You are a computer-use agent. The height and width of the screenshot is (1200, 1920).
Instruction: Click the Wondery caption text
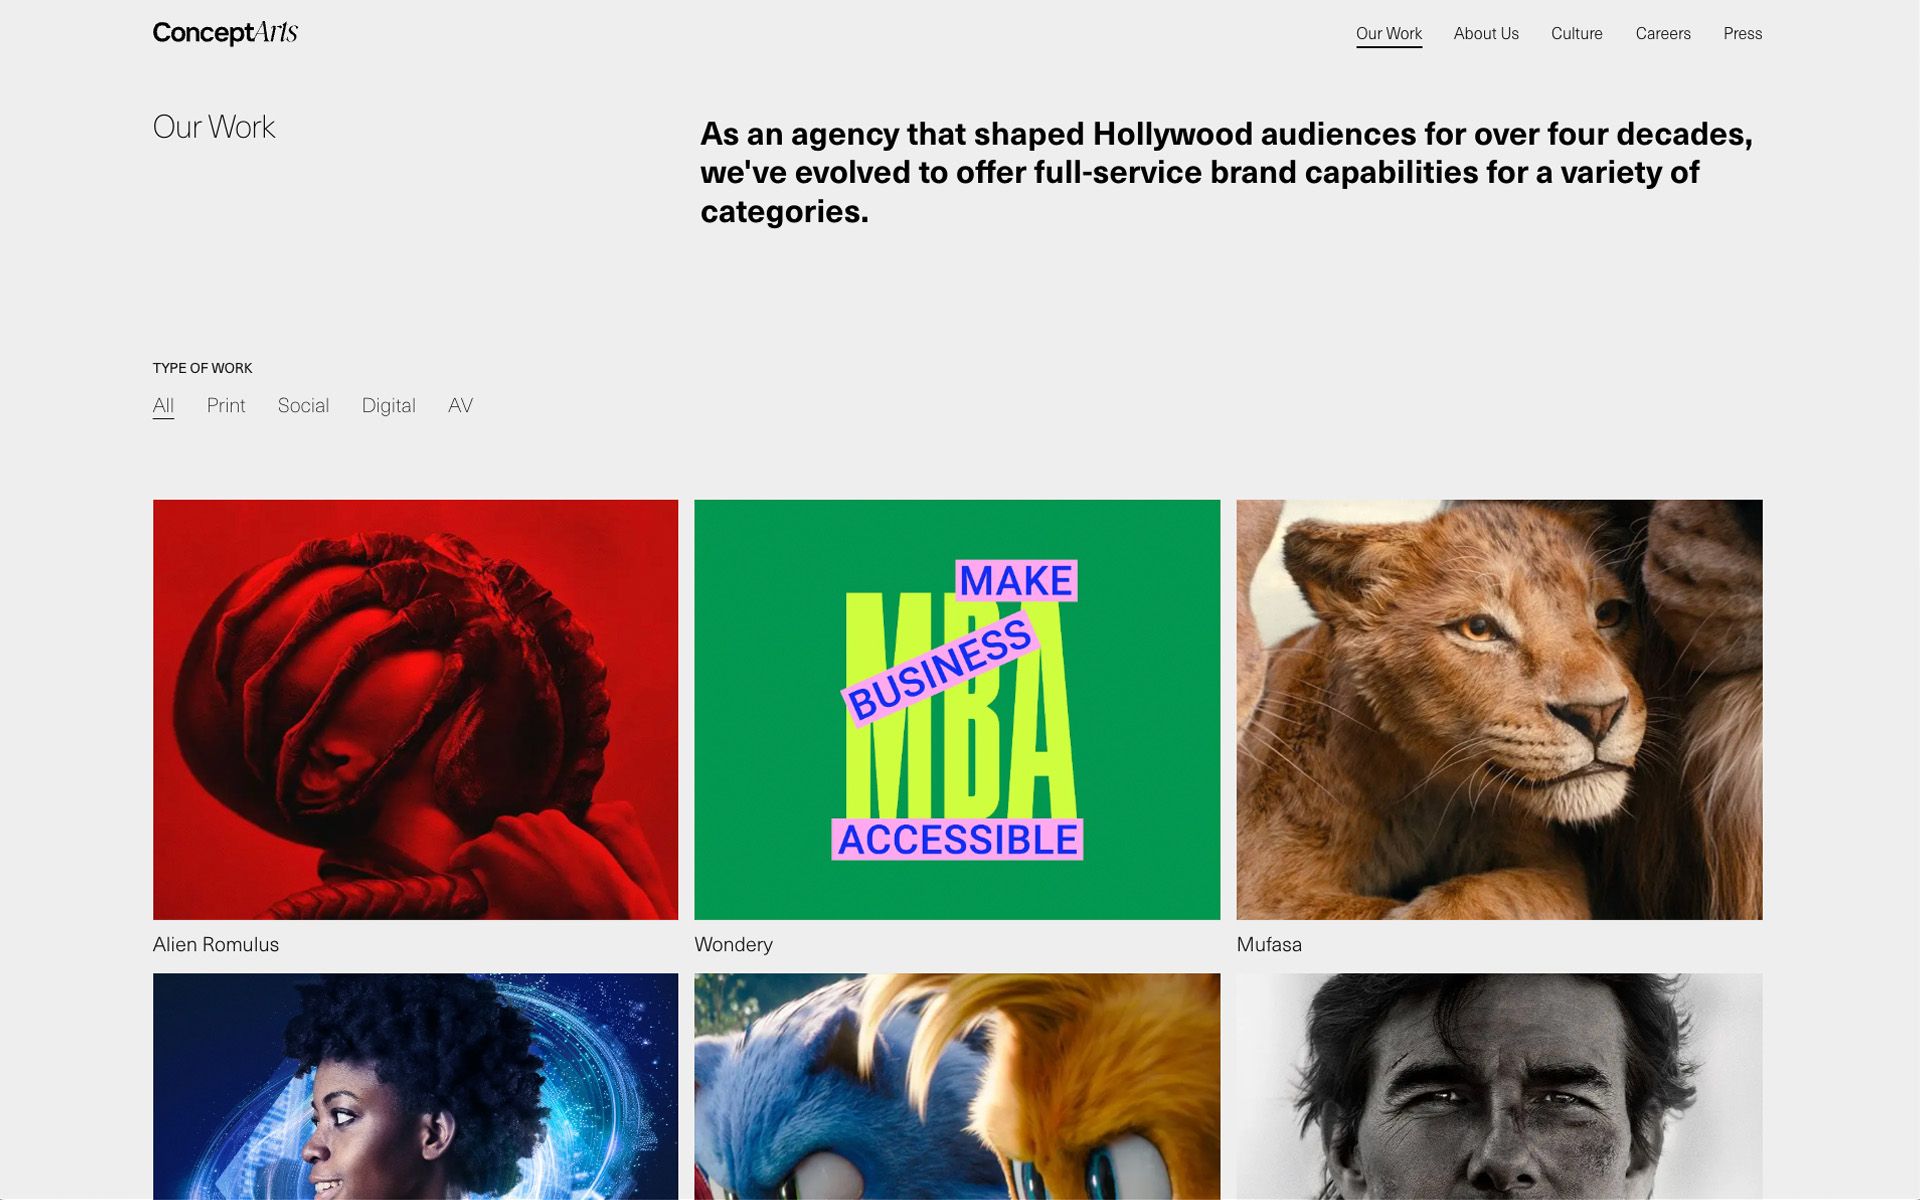coord(733,945)
